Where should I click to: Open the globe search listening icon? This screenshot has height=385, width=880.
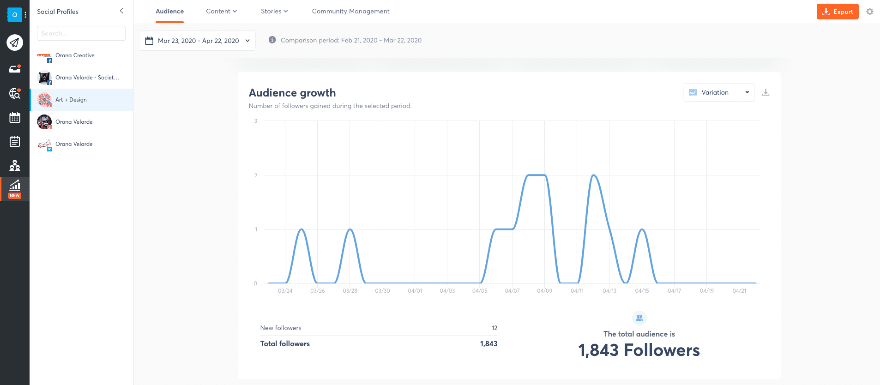pyautogui.click(x=15, y=94)
